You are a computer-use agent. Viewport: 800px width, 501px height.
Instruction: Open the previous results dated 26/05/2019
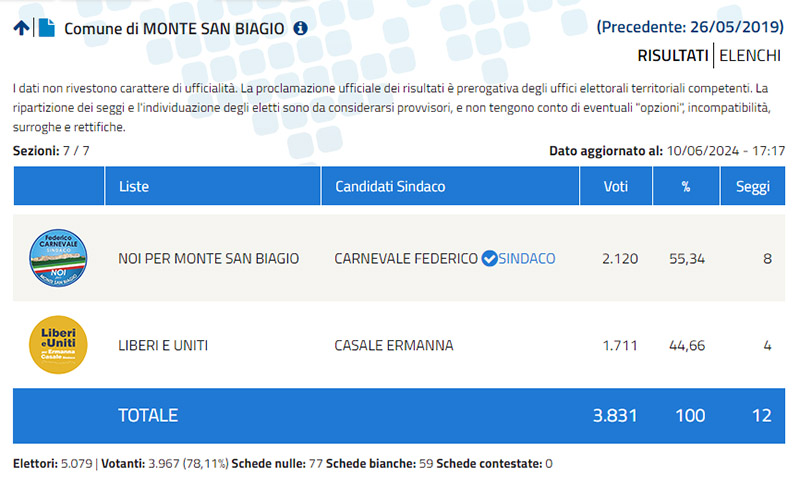click(690, 27)
